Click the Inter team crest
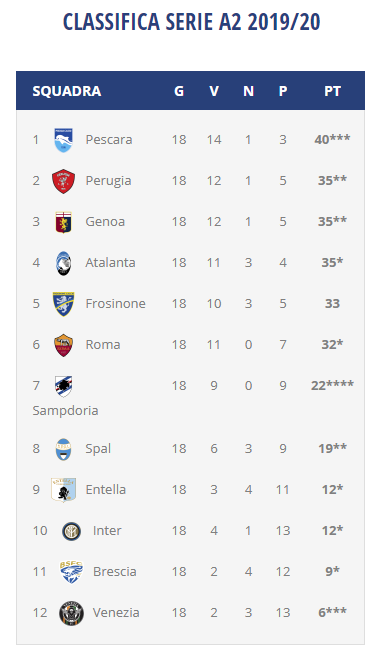The width and height of the screenshot is (379, 652). [x=71, y=531]
